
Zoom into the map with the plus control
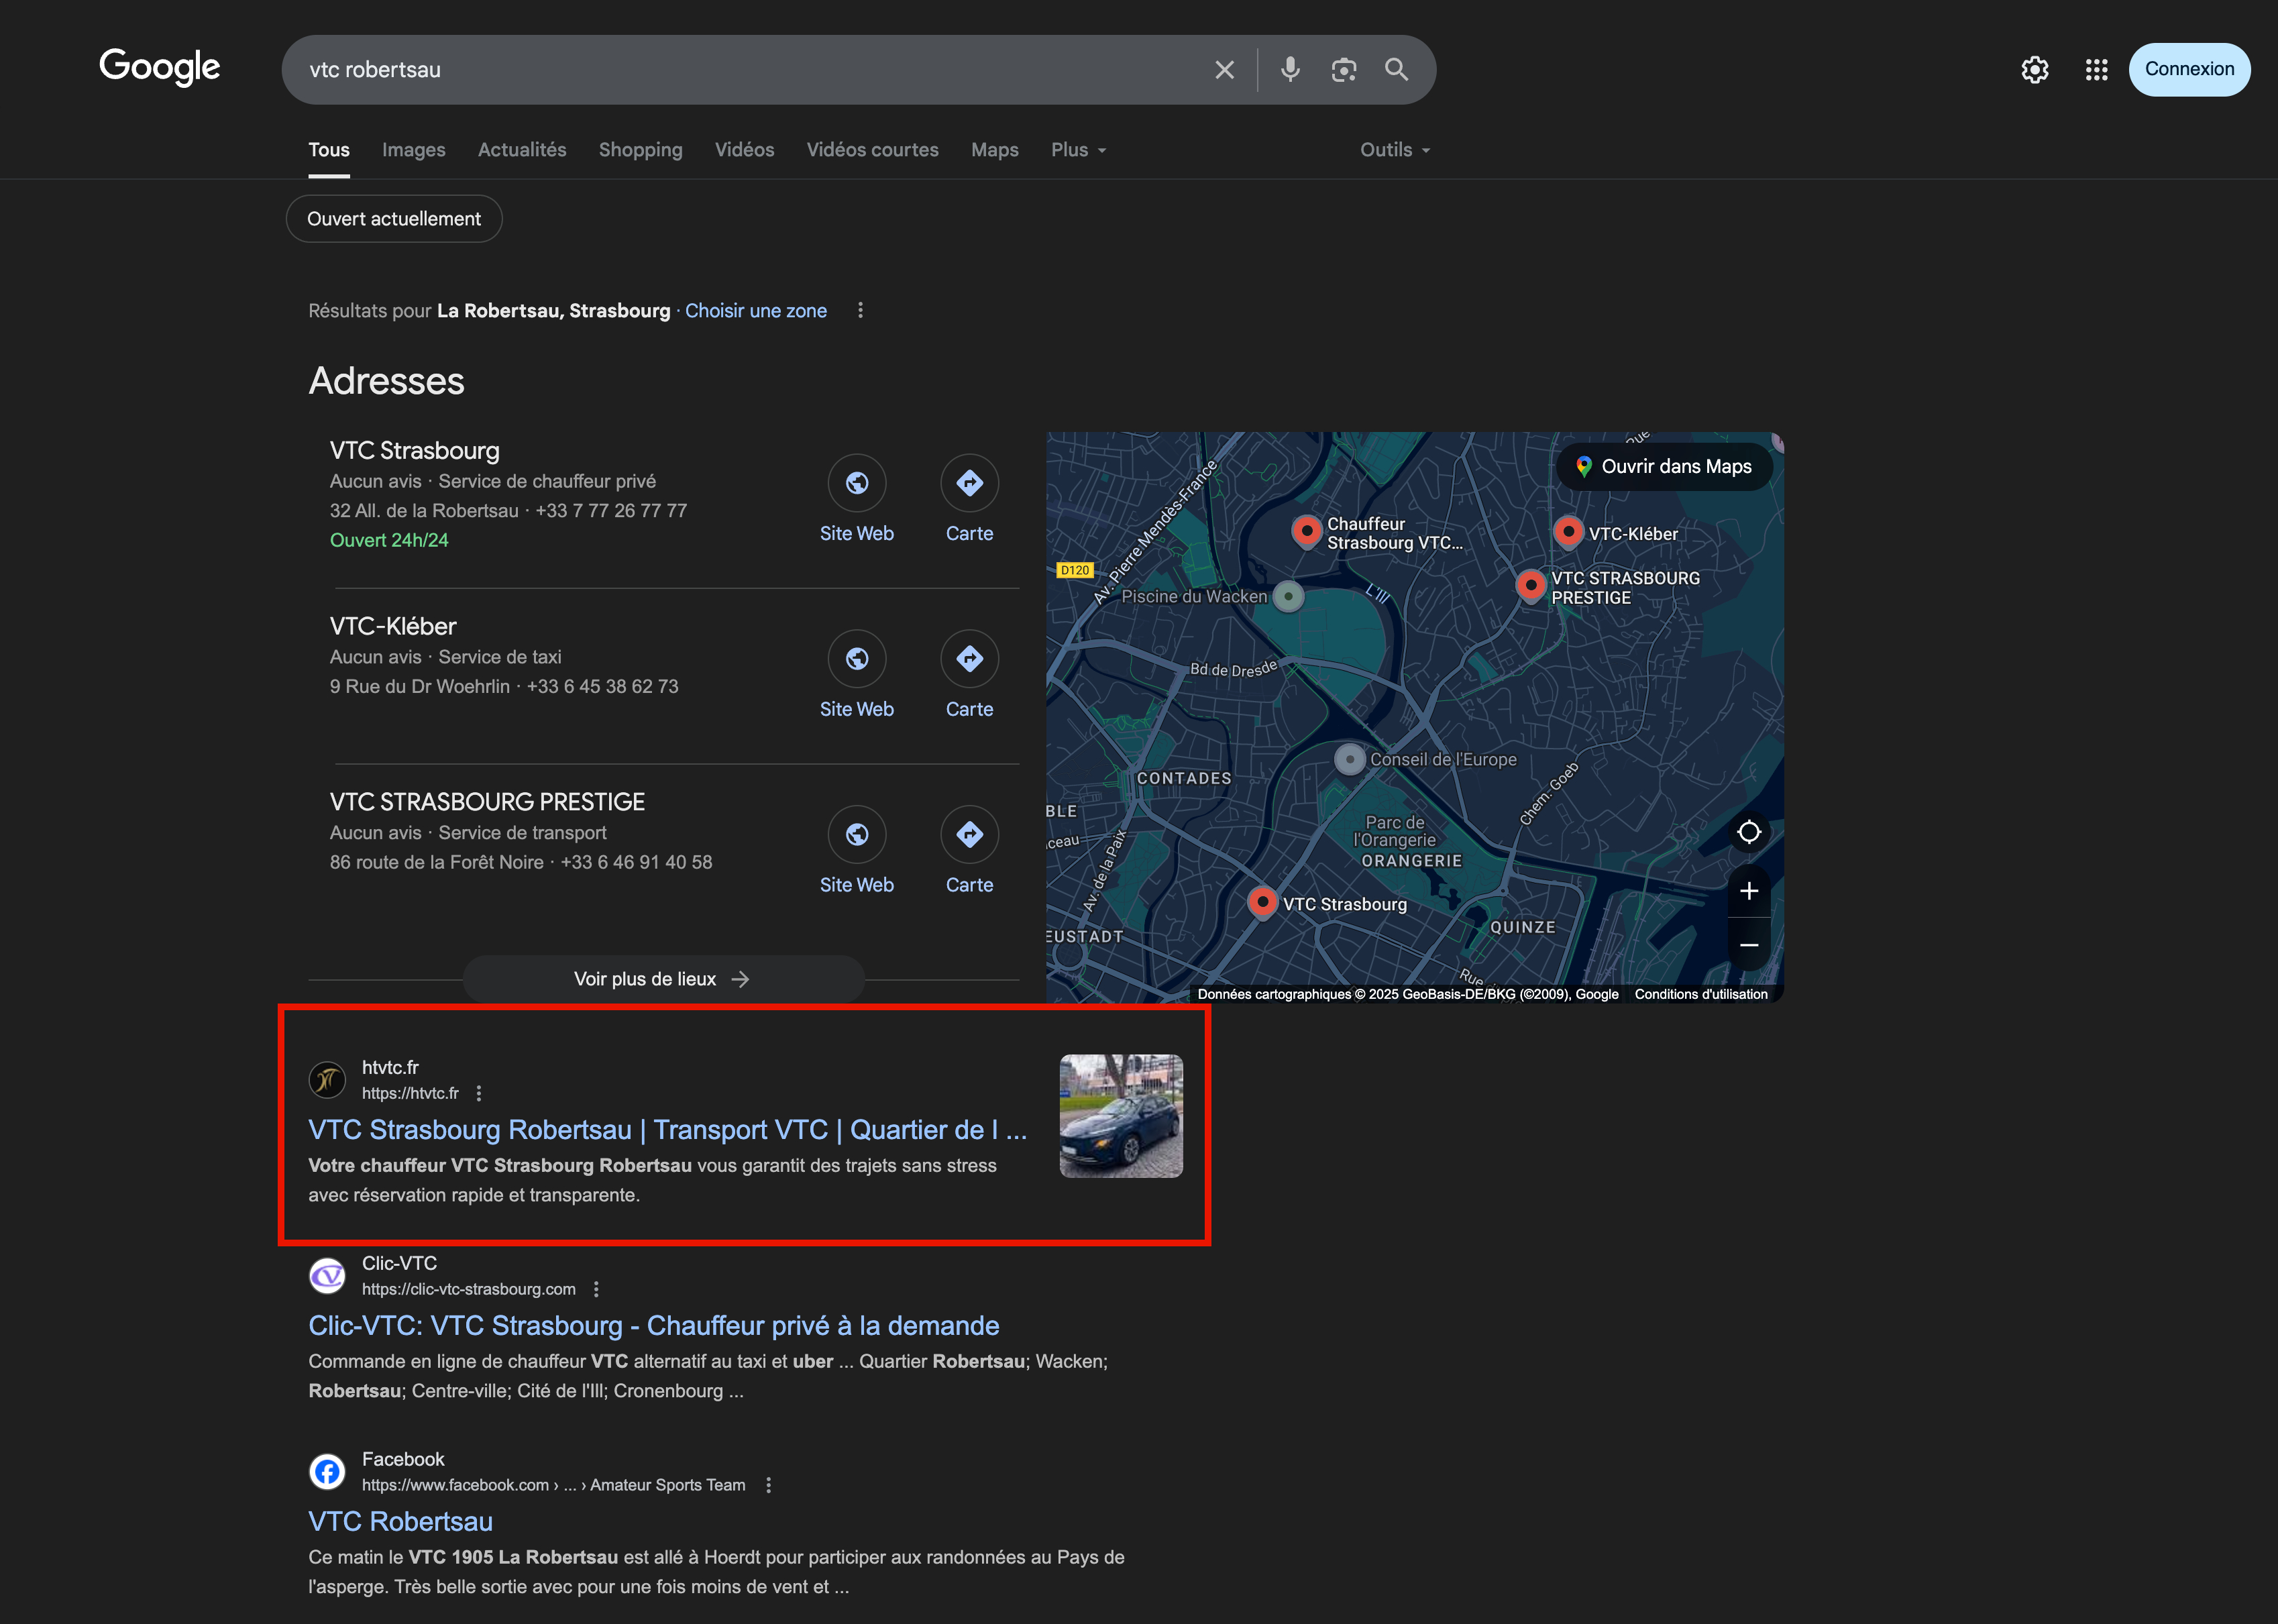point(1749,890)
